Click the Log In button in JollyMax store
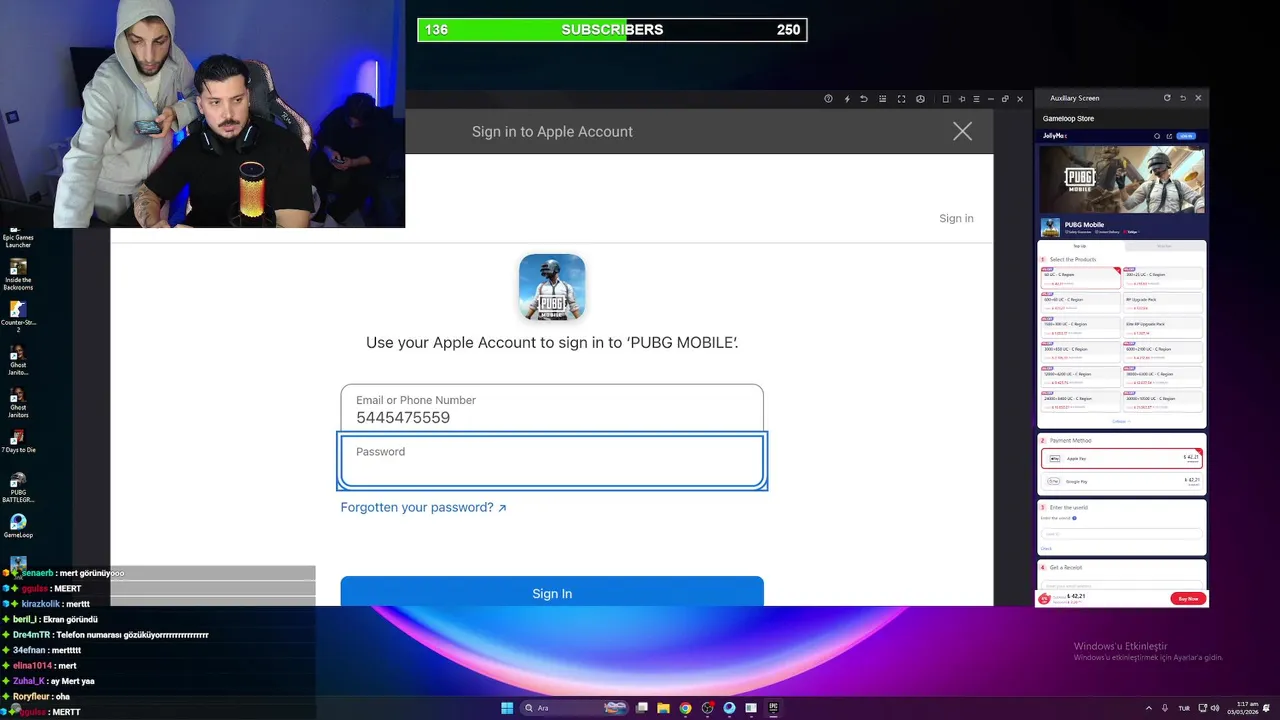Viewport: 1280px width, 720px height. [1186, 136]
